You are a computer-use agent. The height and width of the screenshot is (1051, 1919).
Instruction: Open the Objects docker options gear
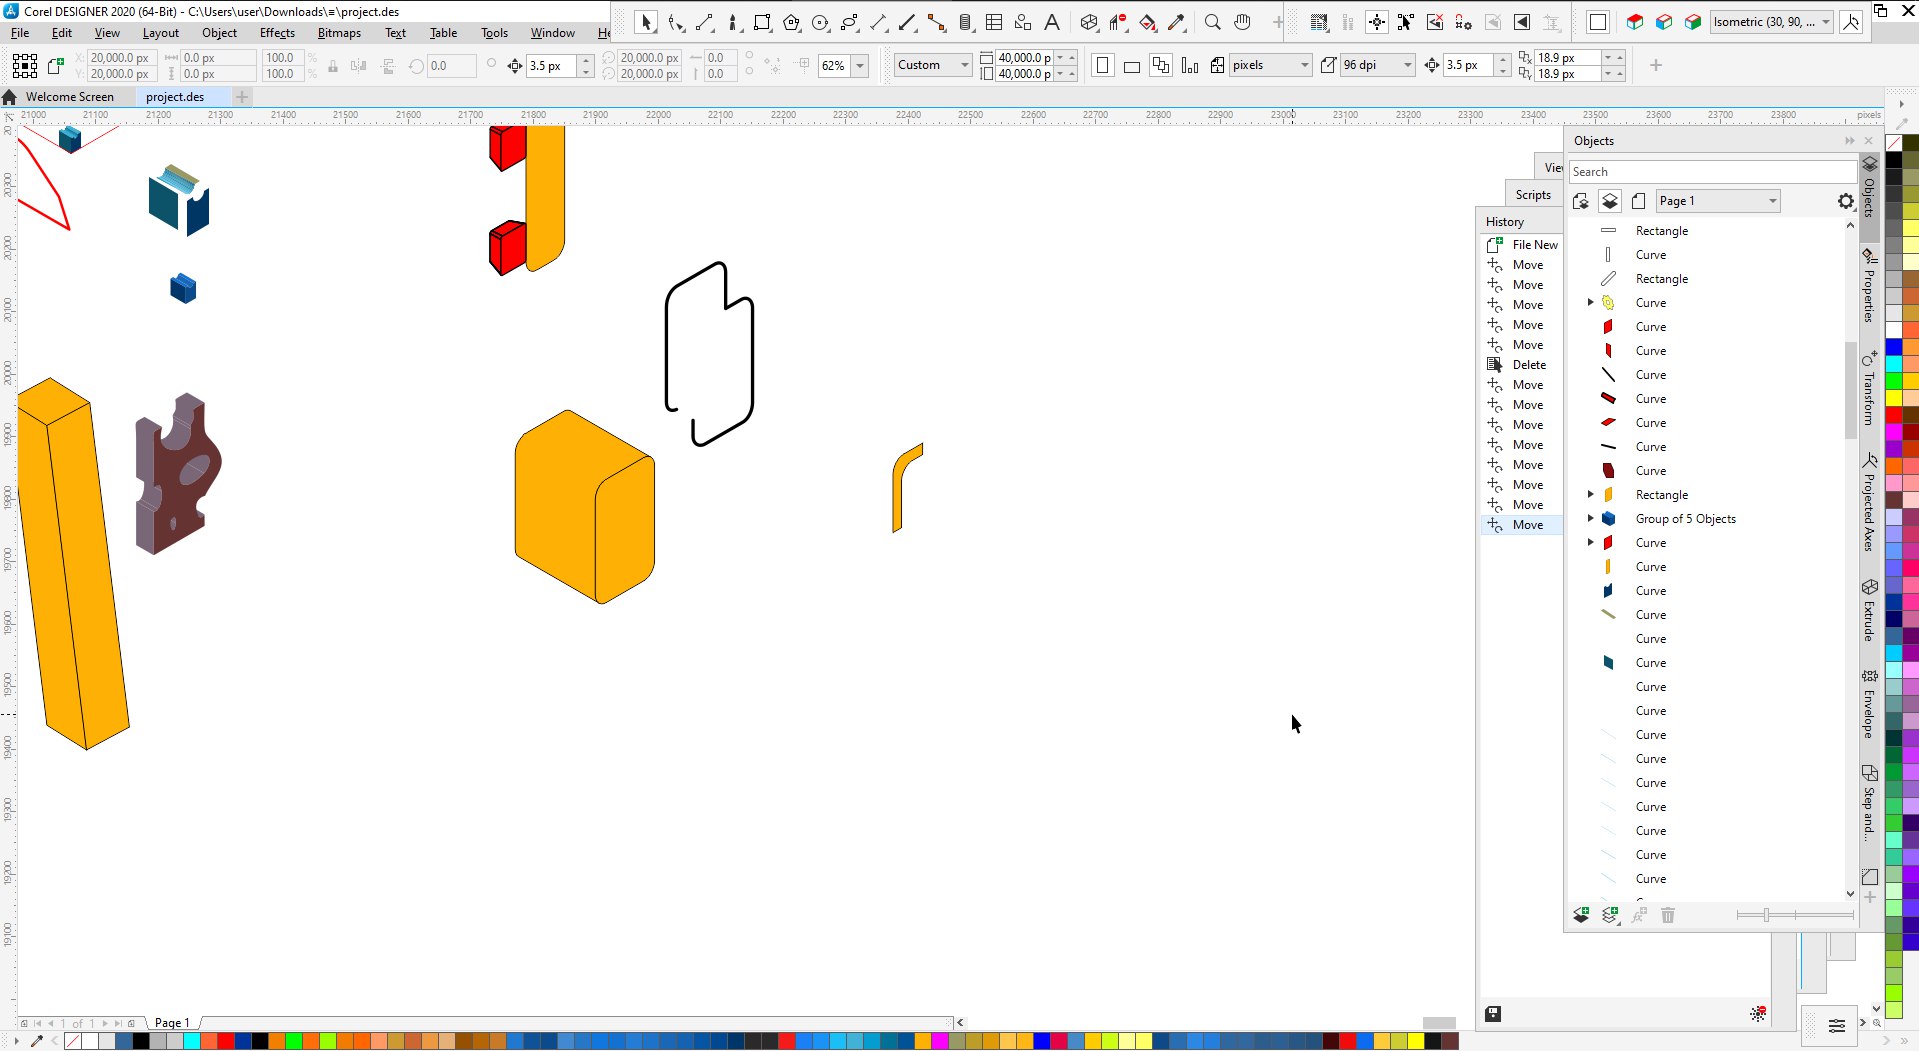(x=1845, y=201)
